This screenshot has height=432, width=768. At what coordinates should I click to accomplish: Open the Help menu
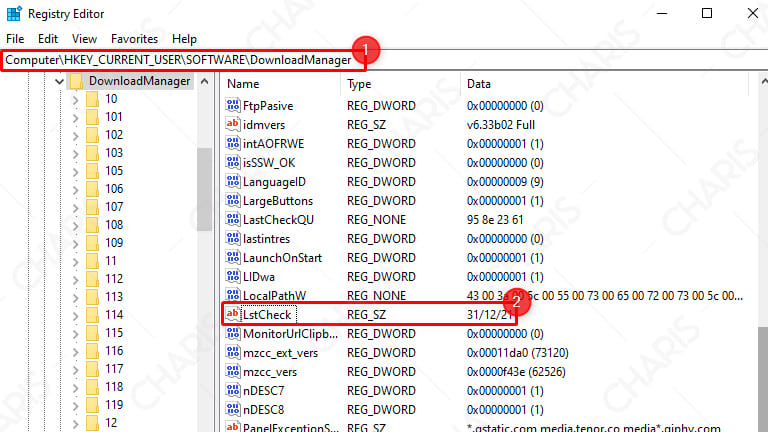184,39
